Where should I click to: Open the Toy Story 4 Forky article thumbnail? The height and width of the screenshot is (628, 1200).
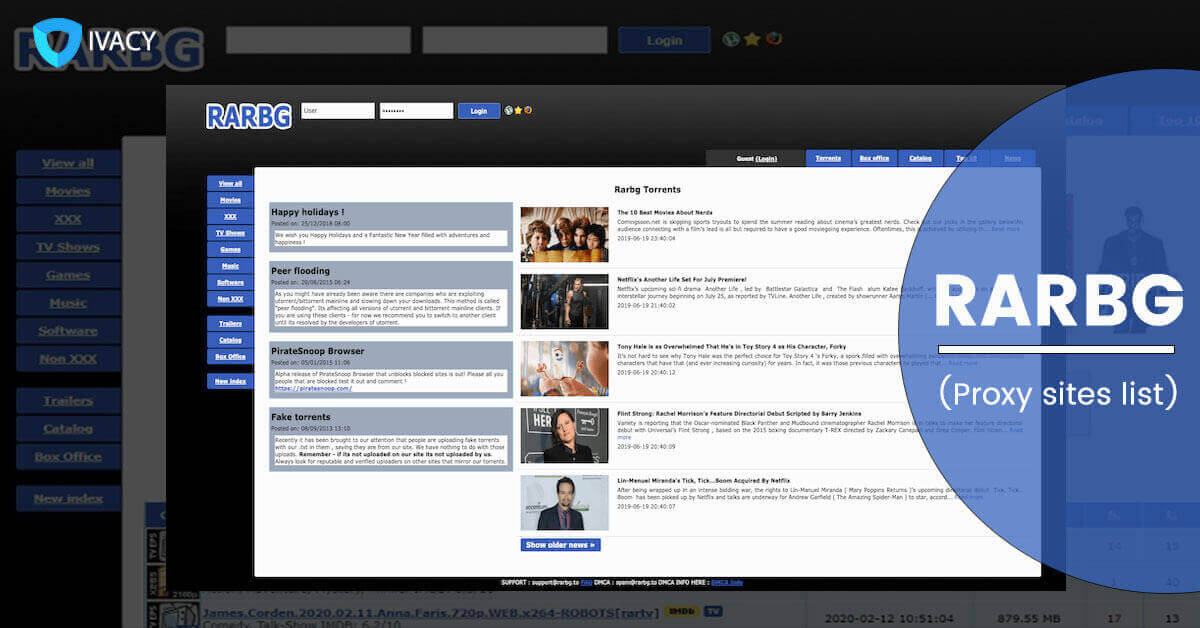564,368
